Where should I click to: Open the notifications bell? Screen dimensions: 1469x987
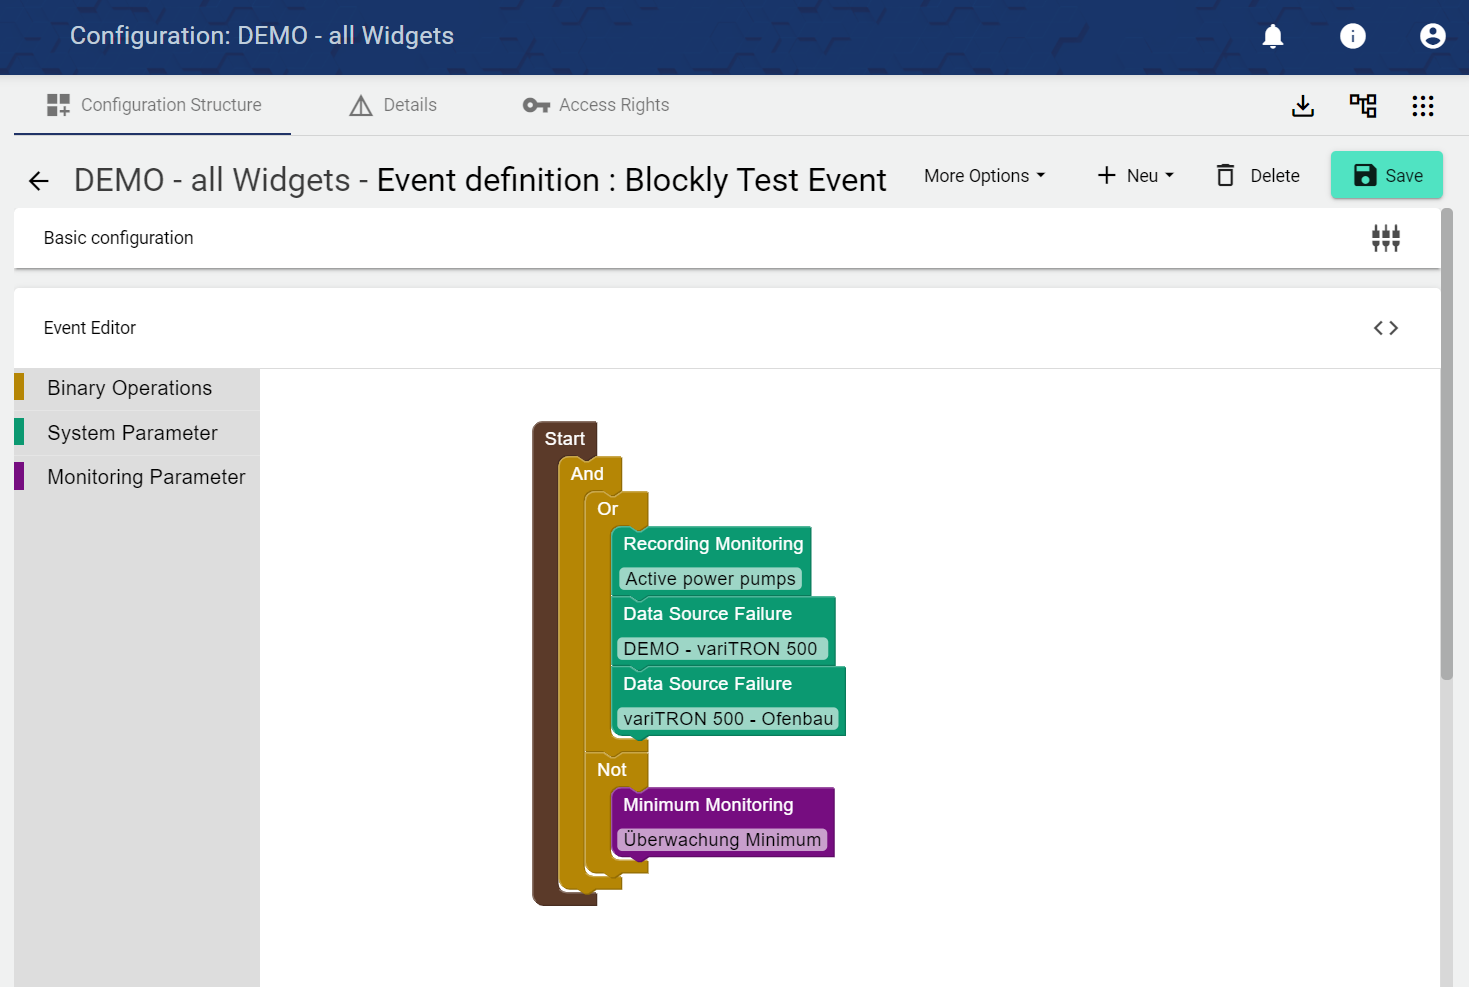(x=1272, y=37)
